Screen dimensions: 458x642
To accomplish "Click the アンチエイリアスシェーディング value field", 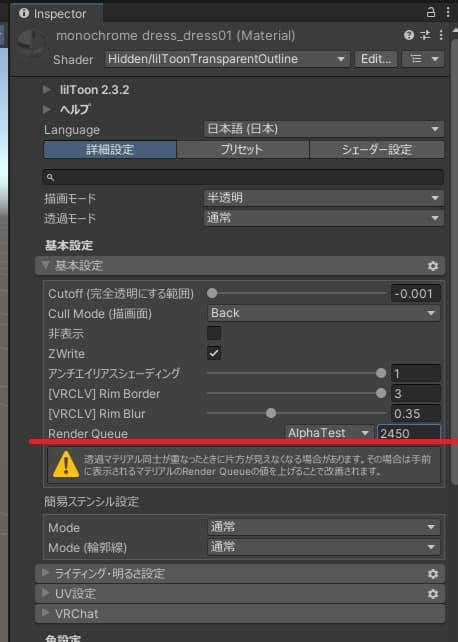I will click(x=415, y=373).
